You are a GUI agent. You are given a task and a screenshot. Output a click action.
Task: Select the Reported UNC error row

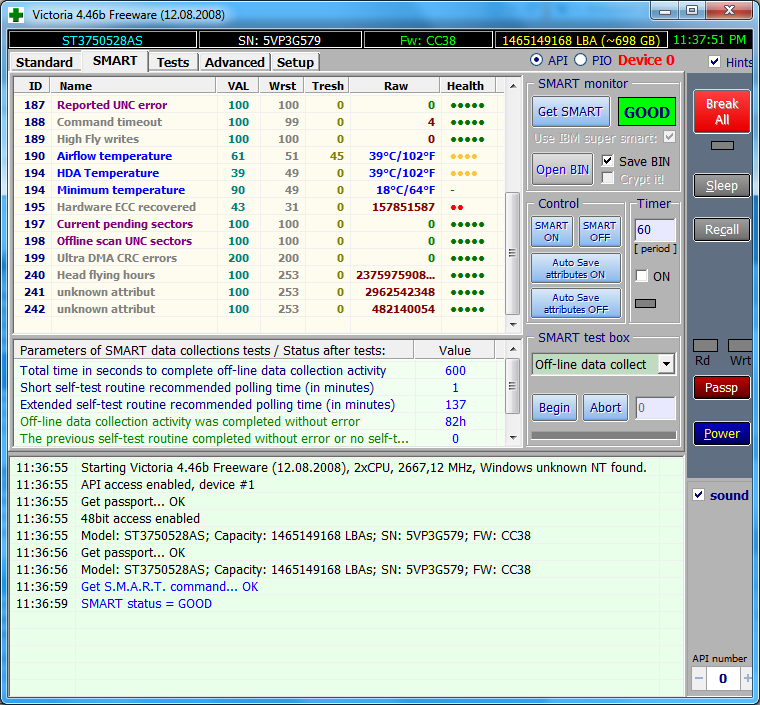coord(259,105)
